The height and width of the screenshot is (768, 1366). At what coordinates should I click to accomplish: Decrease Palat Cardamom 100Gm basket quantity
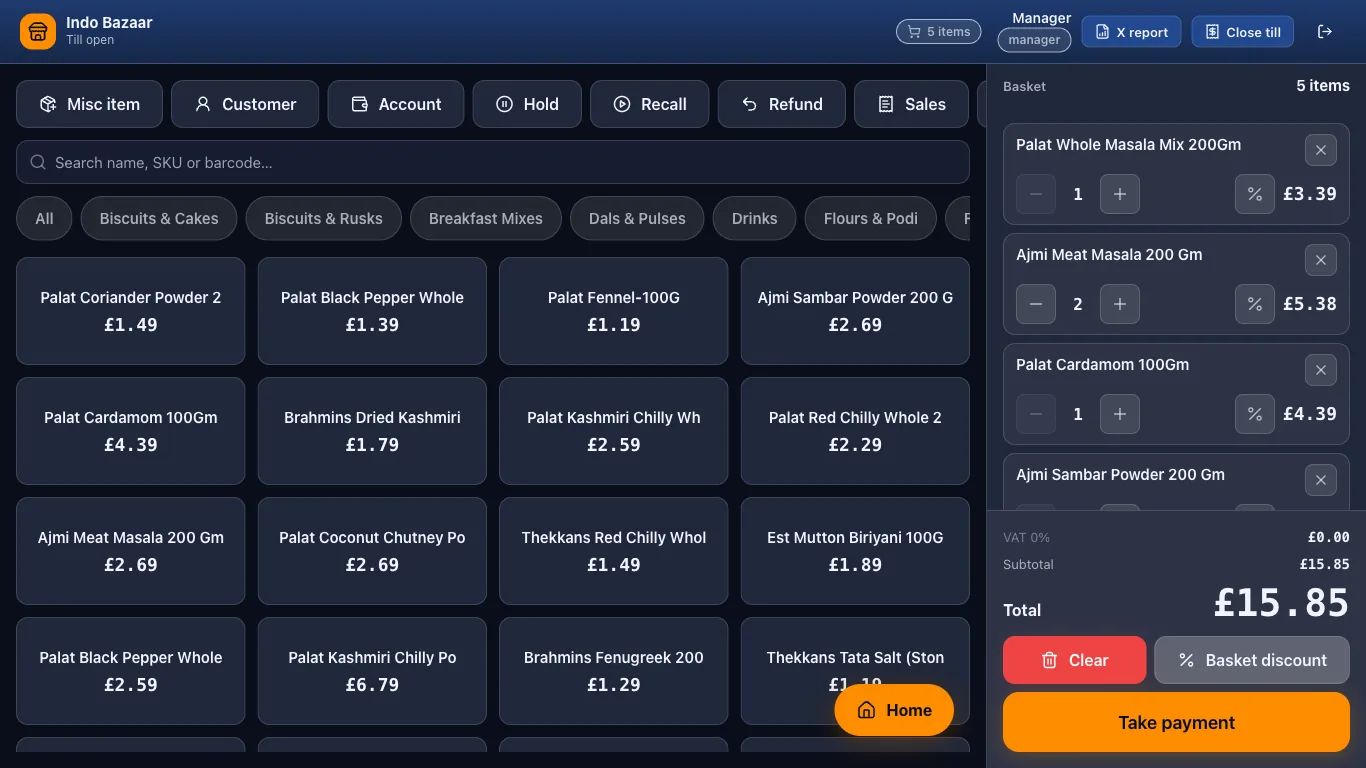coord(1036,414)
